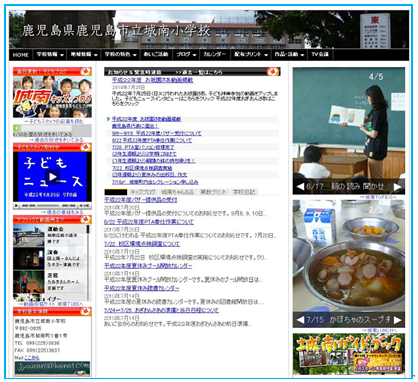Open the 7/20 PTA室パソコン修理完了 link

(x=143, y=147)
